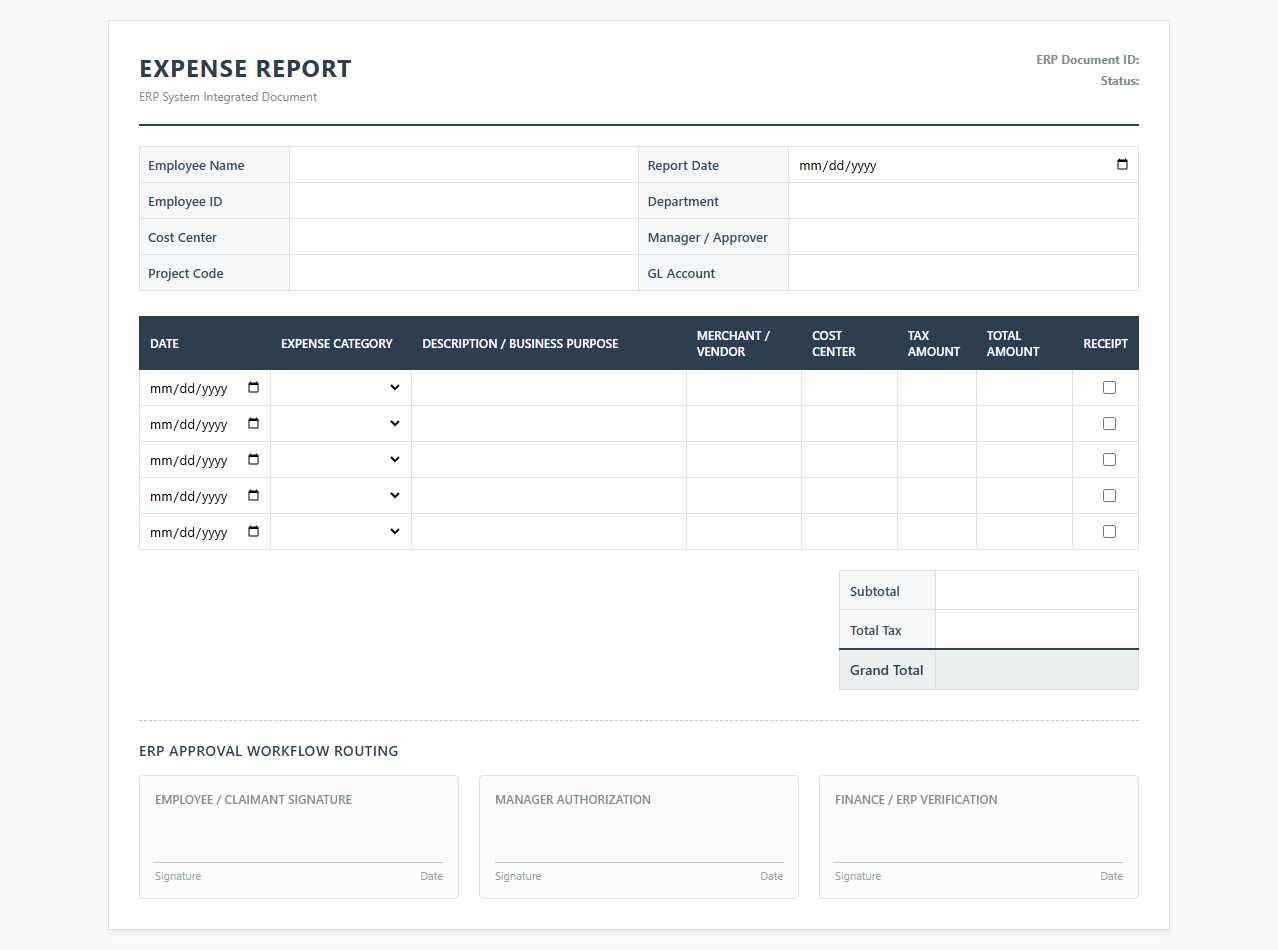Open calendar icon in fifth expense row date
Image resolution: width=1278 pixels, height=950 pixels.
(253, 532)
